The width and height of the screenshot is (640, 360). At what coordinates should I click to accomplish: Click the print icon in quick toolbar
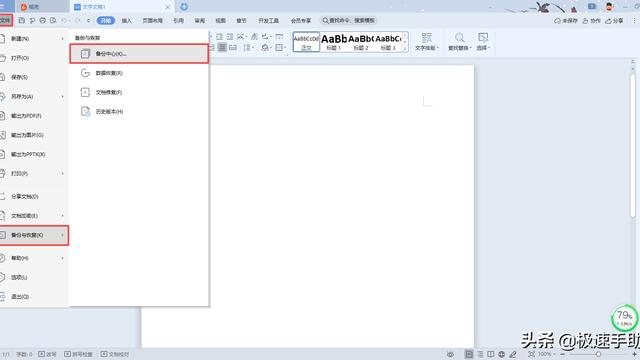(43, 20)
